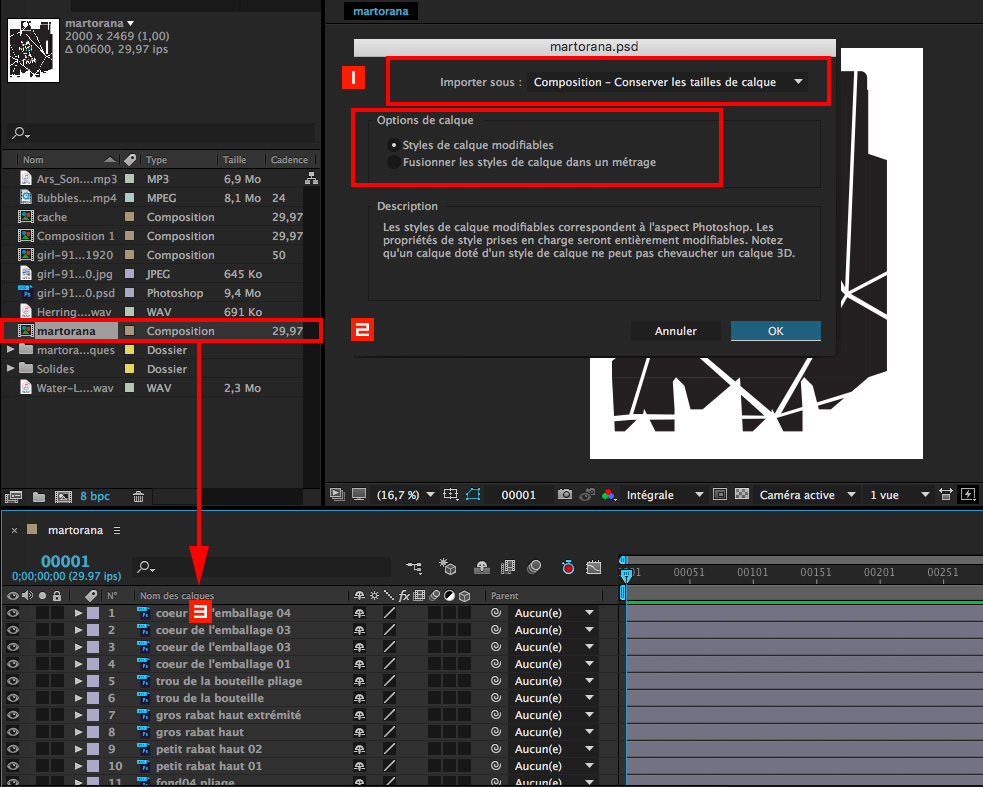Click the trash icon in project panel
The image size is (983, 787).
pyautogui.click(x=139, y=496)
